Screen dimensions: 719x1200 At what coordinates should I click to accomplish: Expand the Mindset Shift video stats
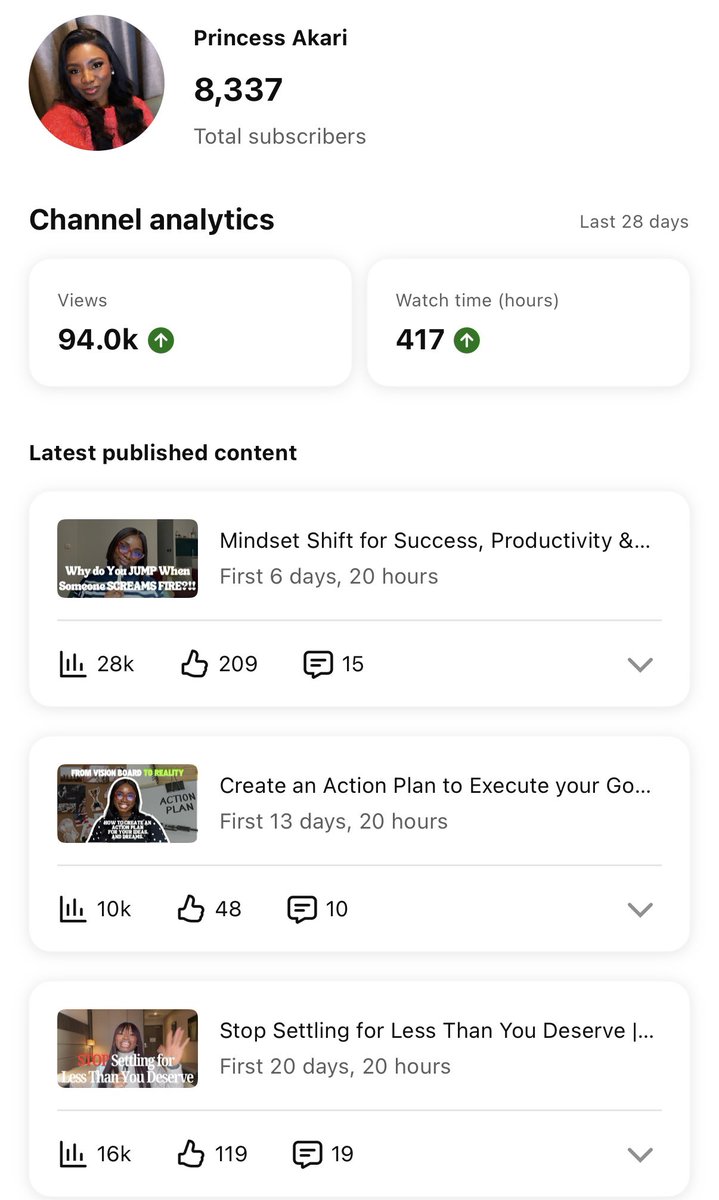640,664
